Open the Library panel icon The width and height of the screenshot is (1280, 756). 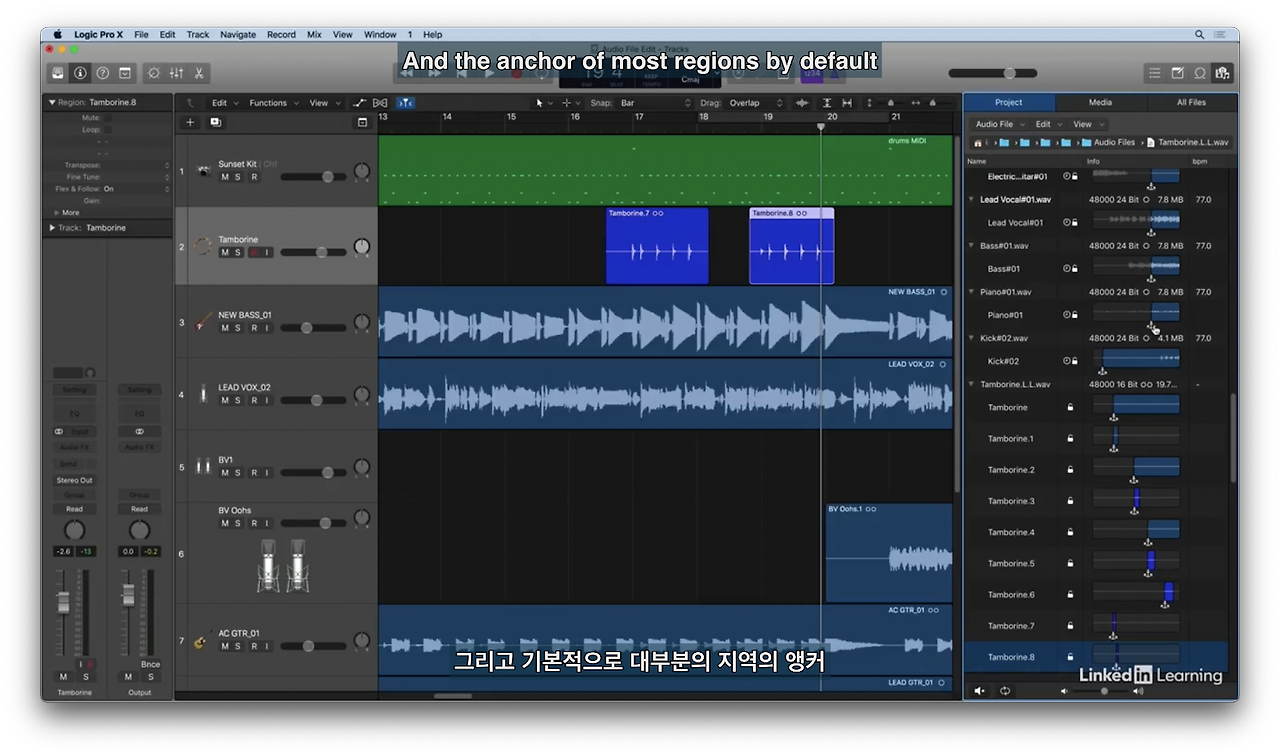click(x=58, y=73)
